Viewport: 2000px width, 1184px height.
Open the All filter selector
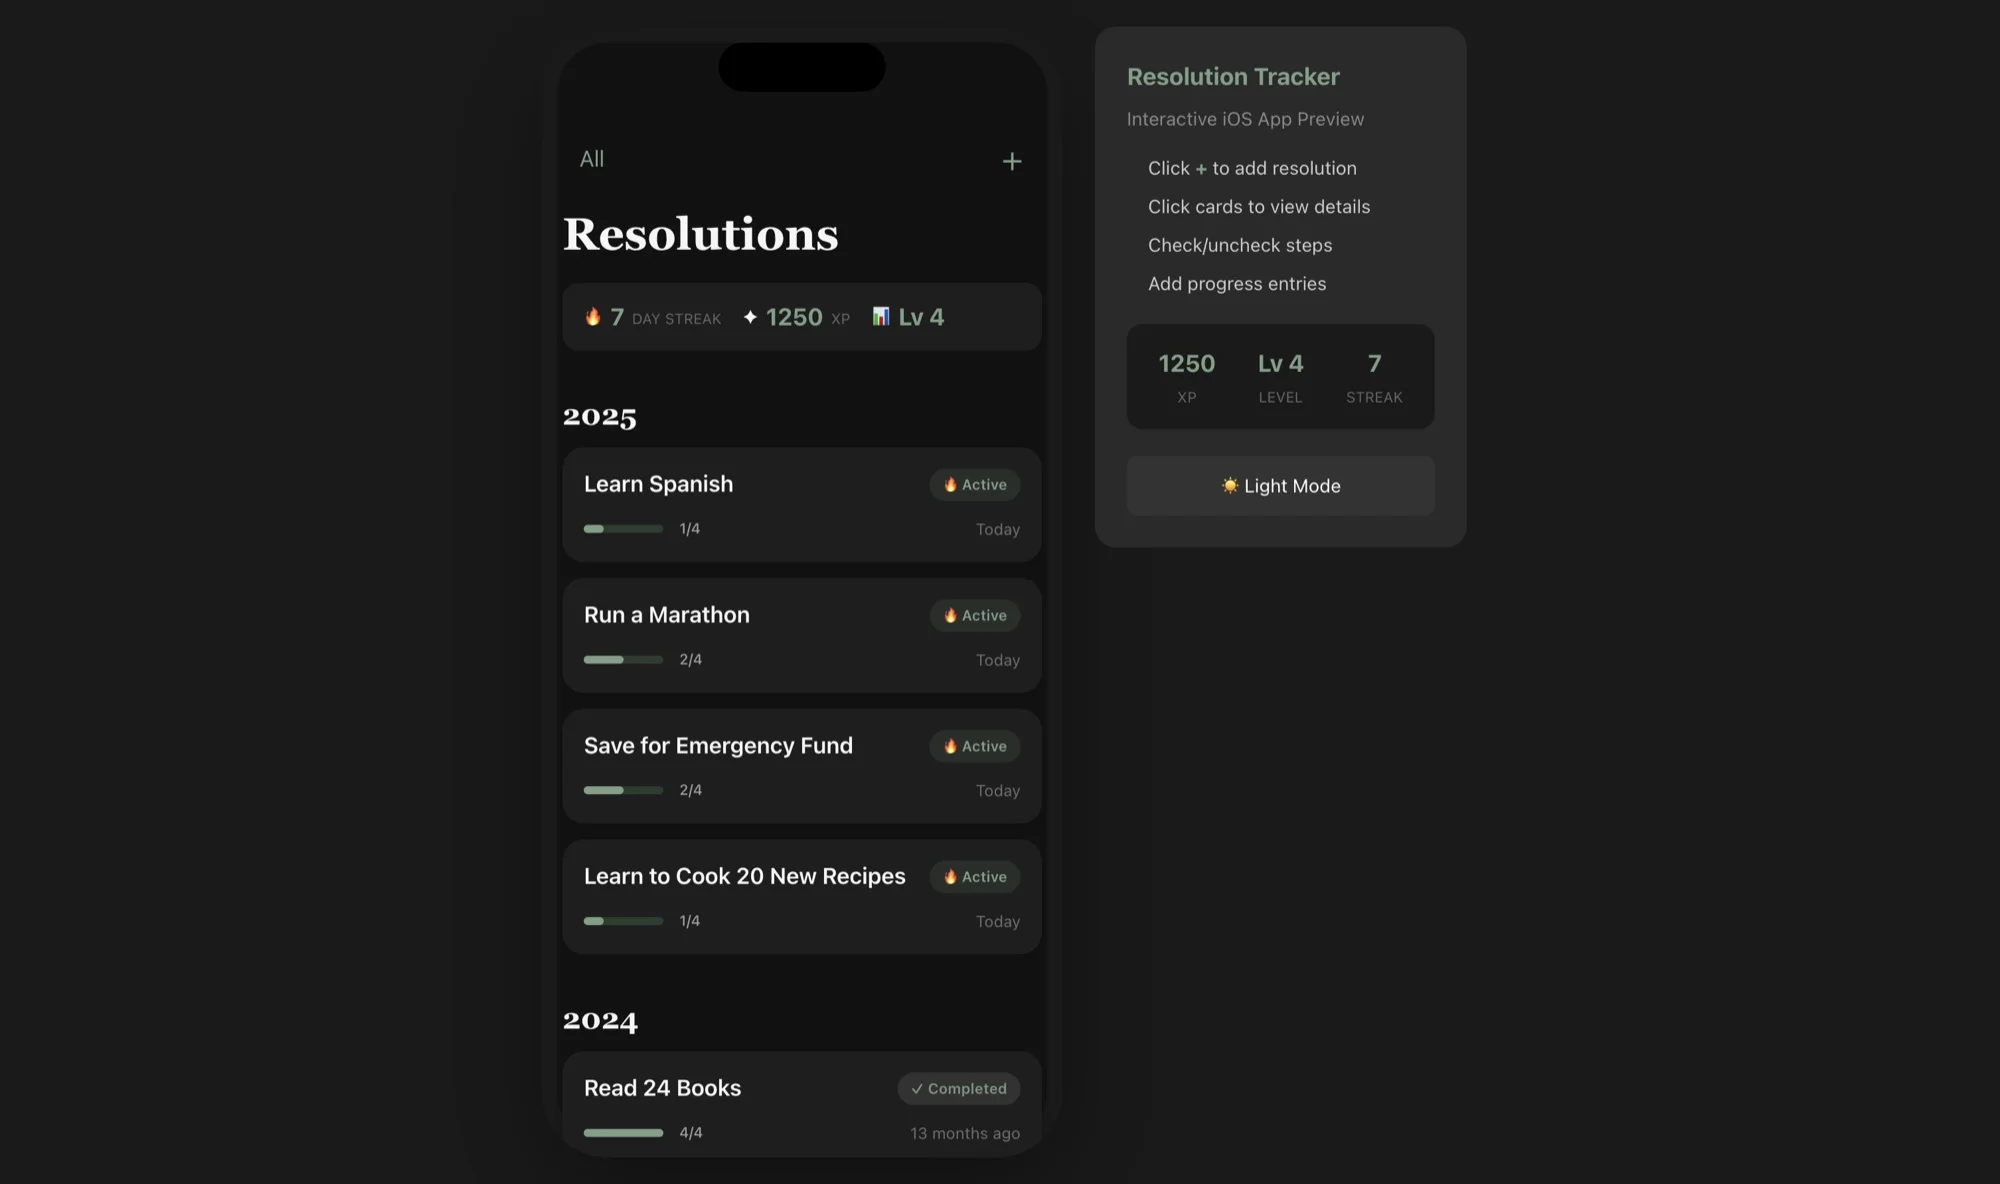[592, 158]
